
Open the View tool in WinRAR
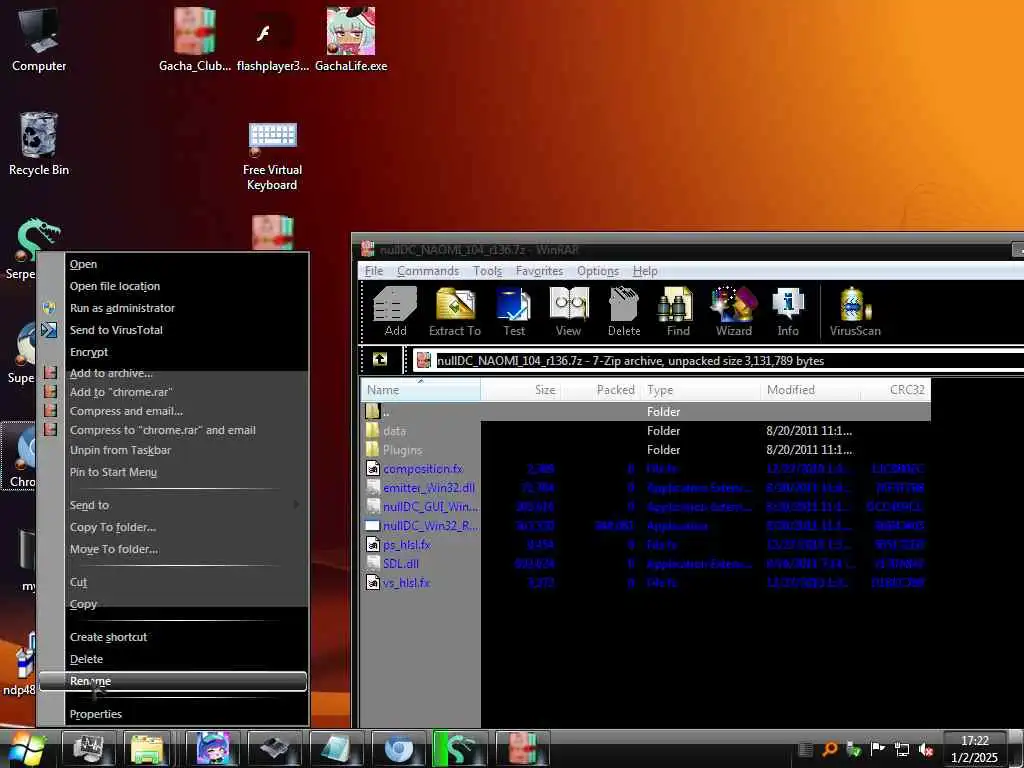[x=568, y=312]
